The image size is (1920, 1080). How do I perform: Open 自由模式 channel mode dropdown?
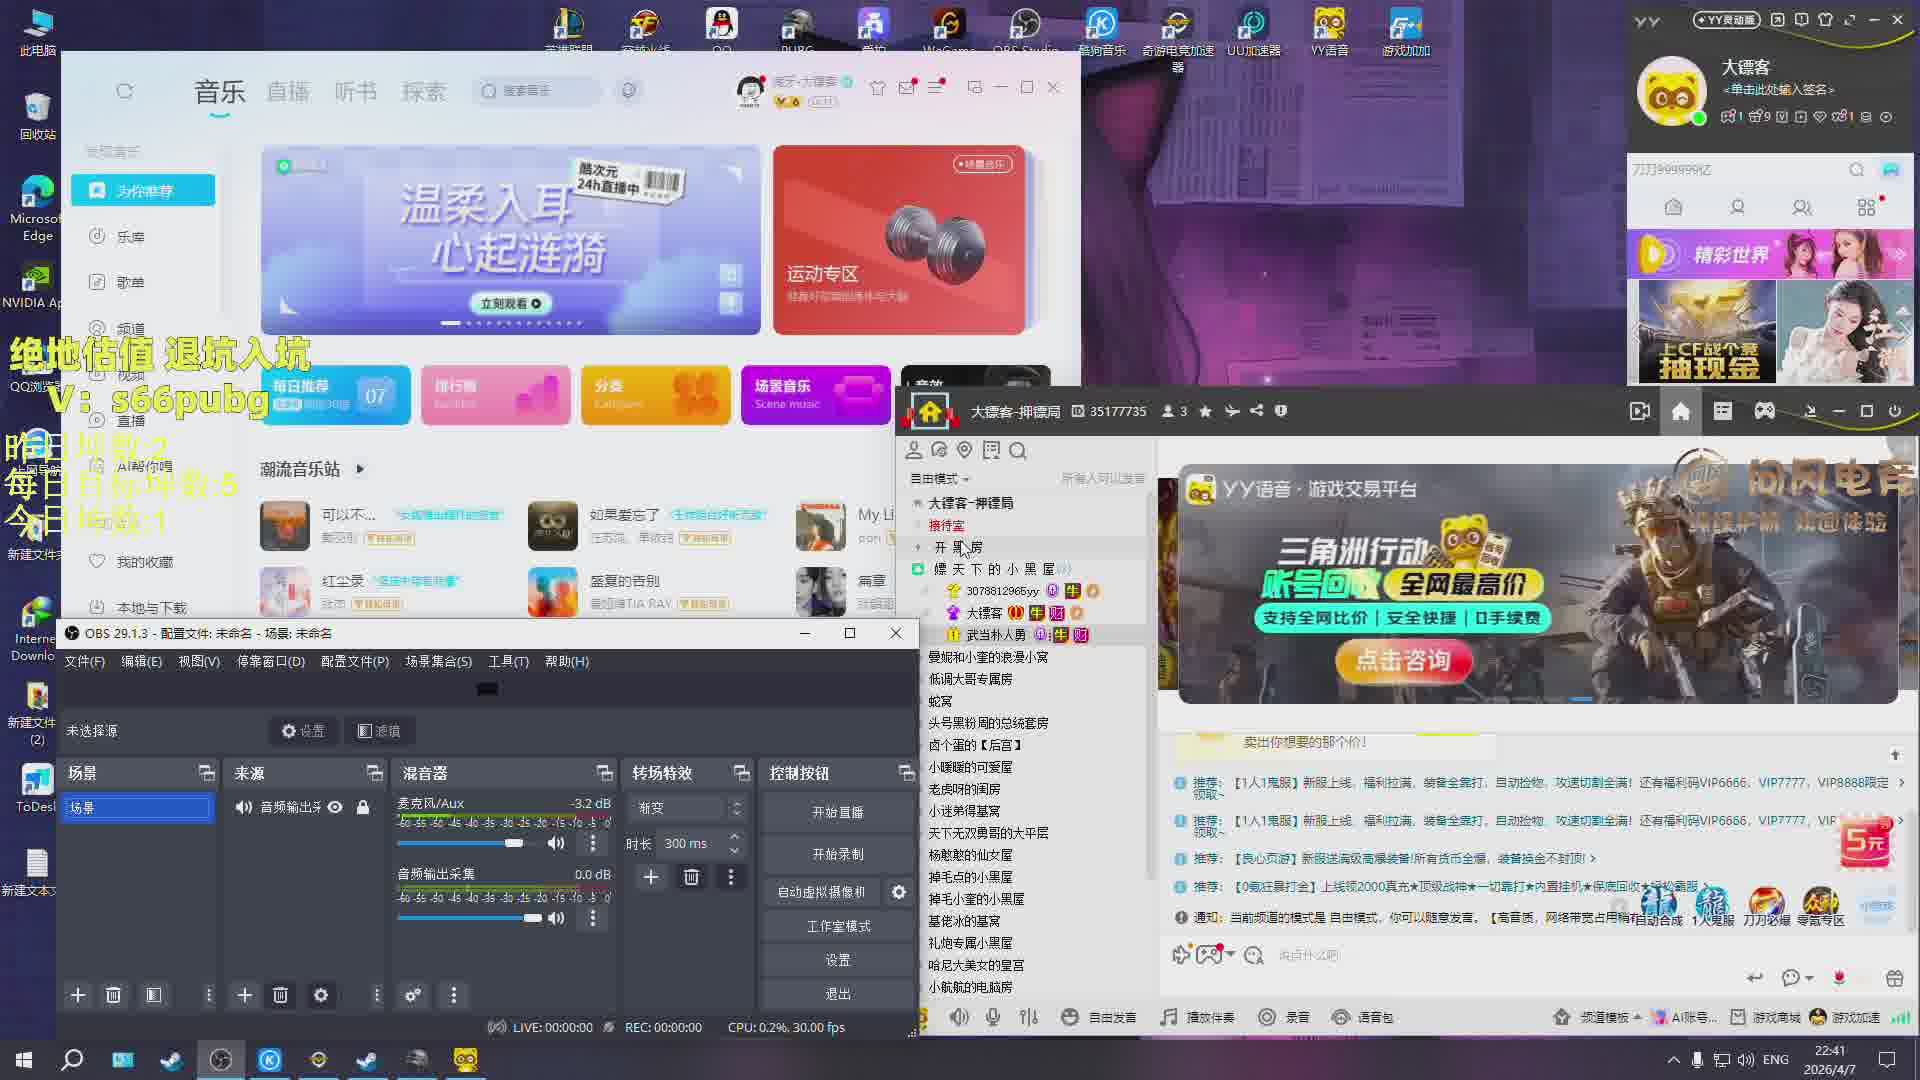(940, 479)
